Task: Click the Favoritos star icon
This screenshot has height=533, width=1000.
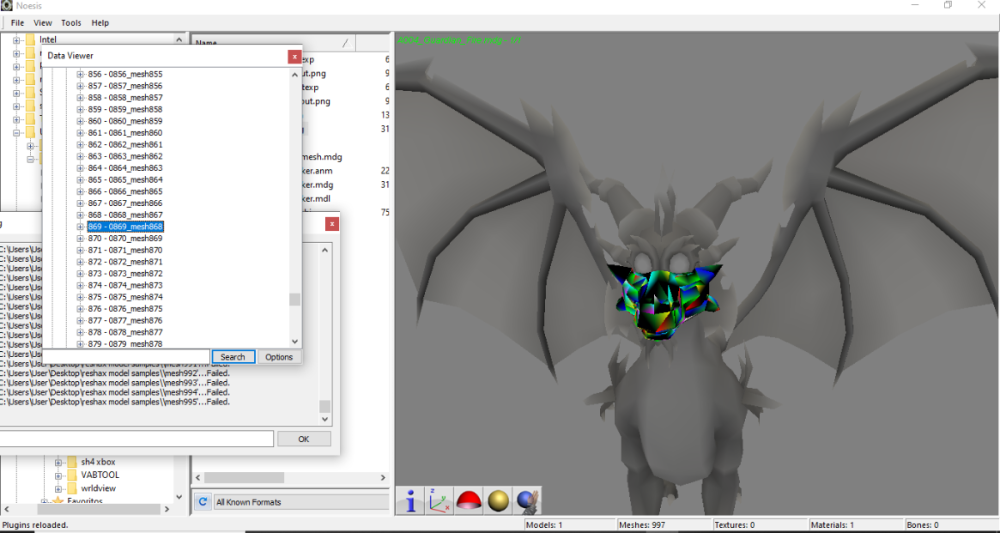Action: click(57, 501)
